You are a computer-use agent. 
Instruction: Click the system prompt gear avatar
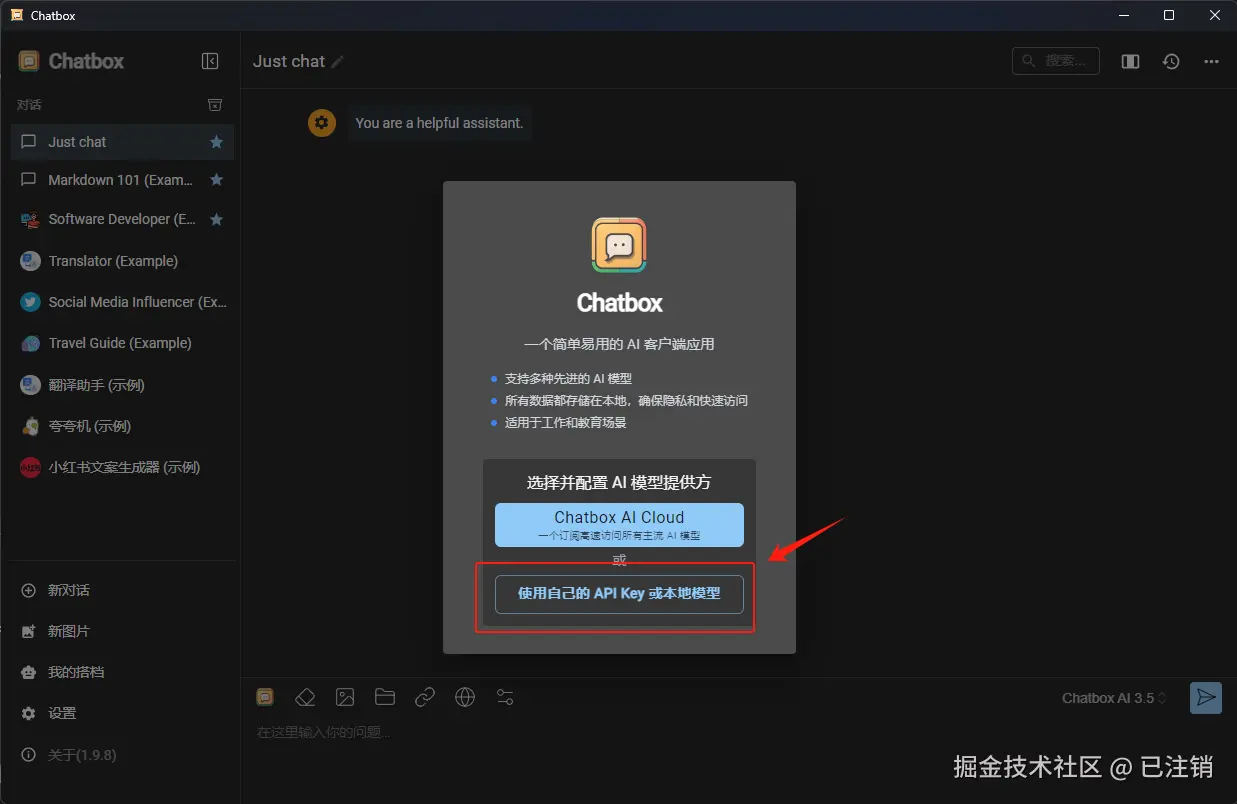(x=321, y=123)
